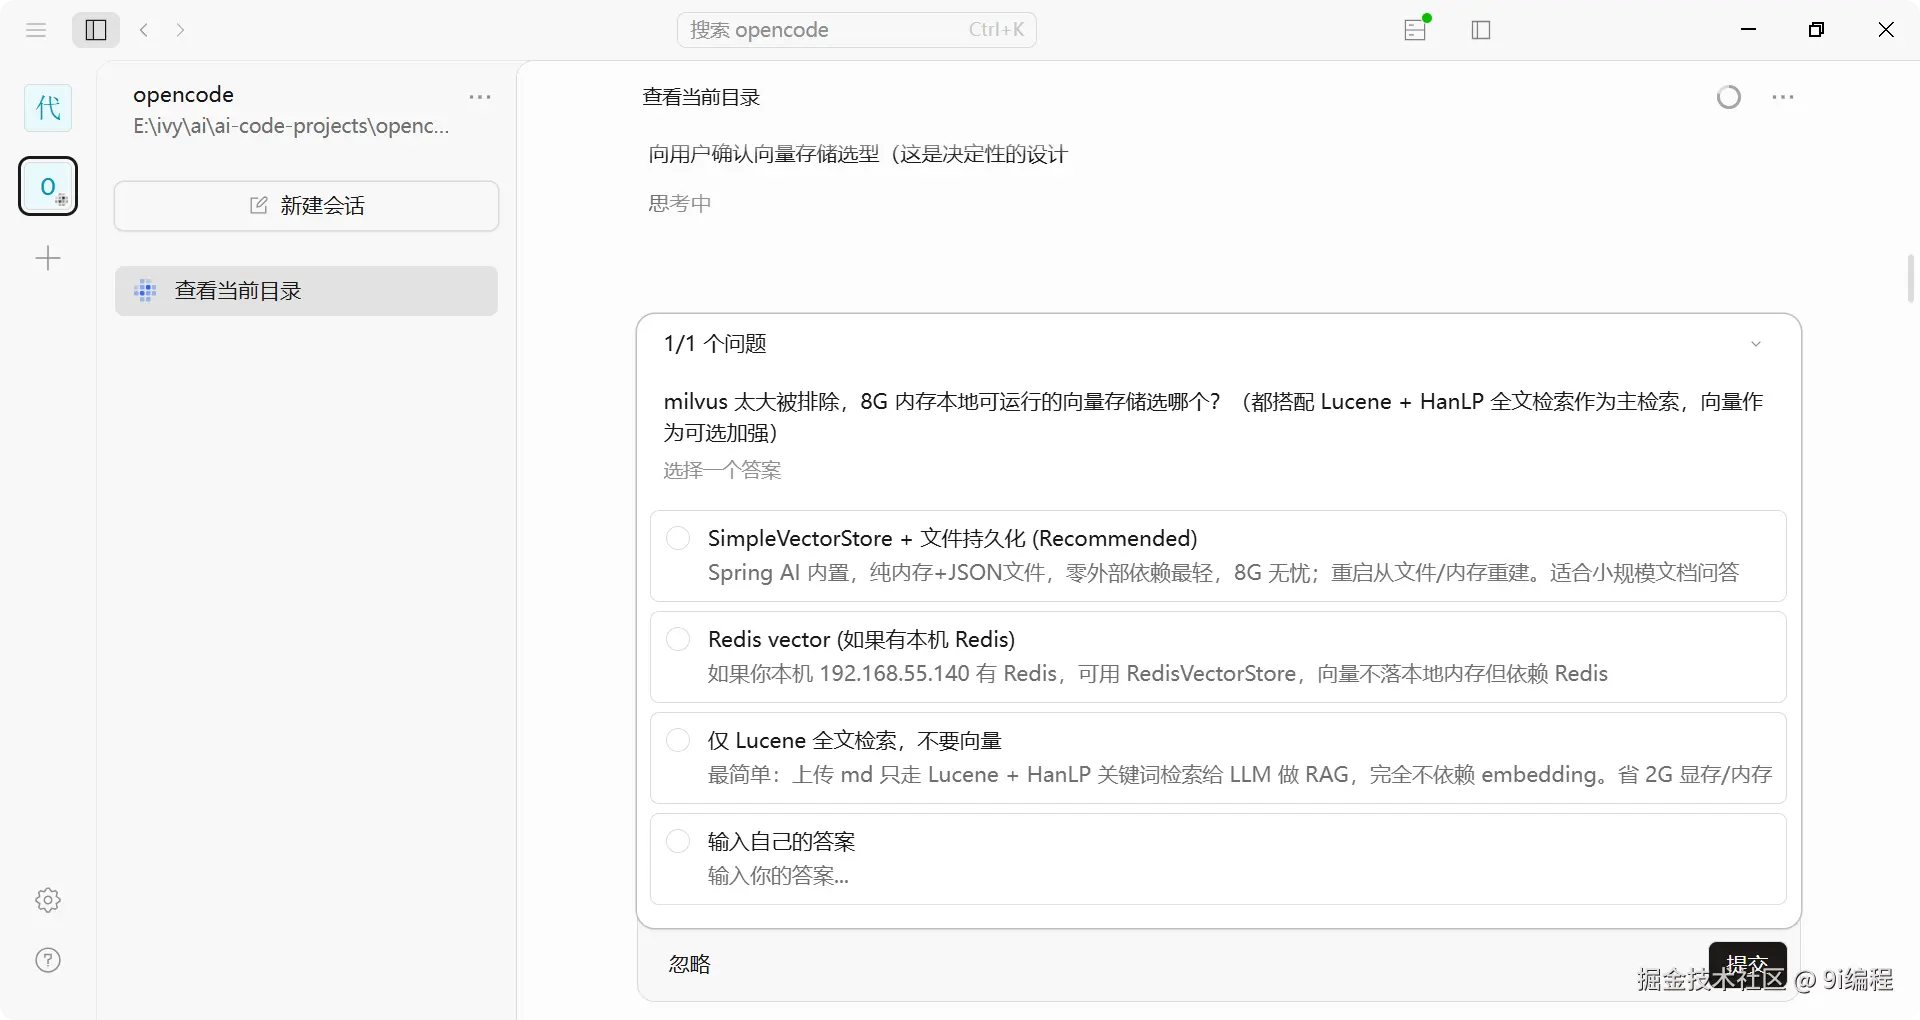Open the 查看当前目录 session in sidebar

pos(306,291)
